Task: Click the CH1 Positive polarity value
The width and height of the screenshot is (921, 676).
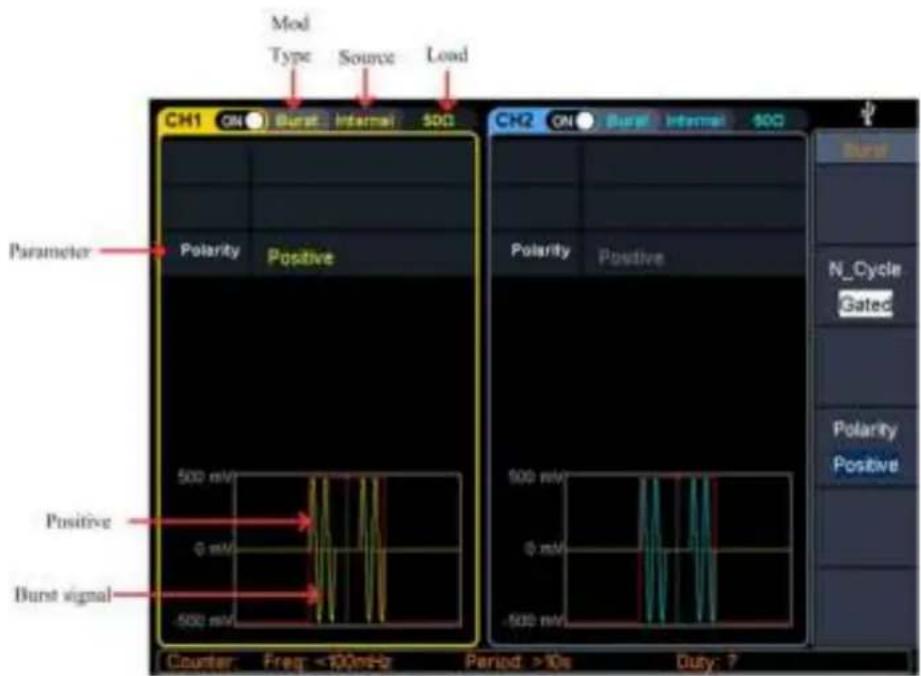Action: pos(301,257)
